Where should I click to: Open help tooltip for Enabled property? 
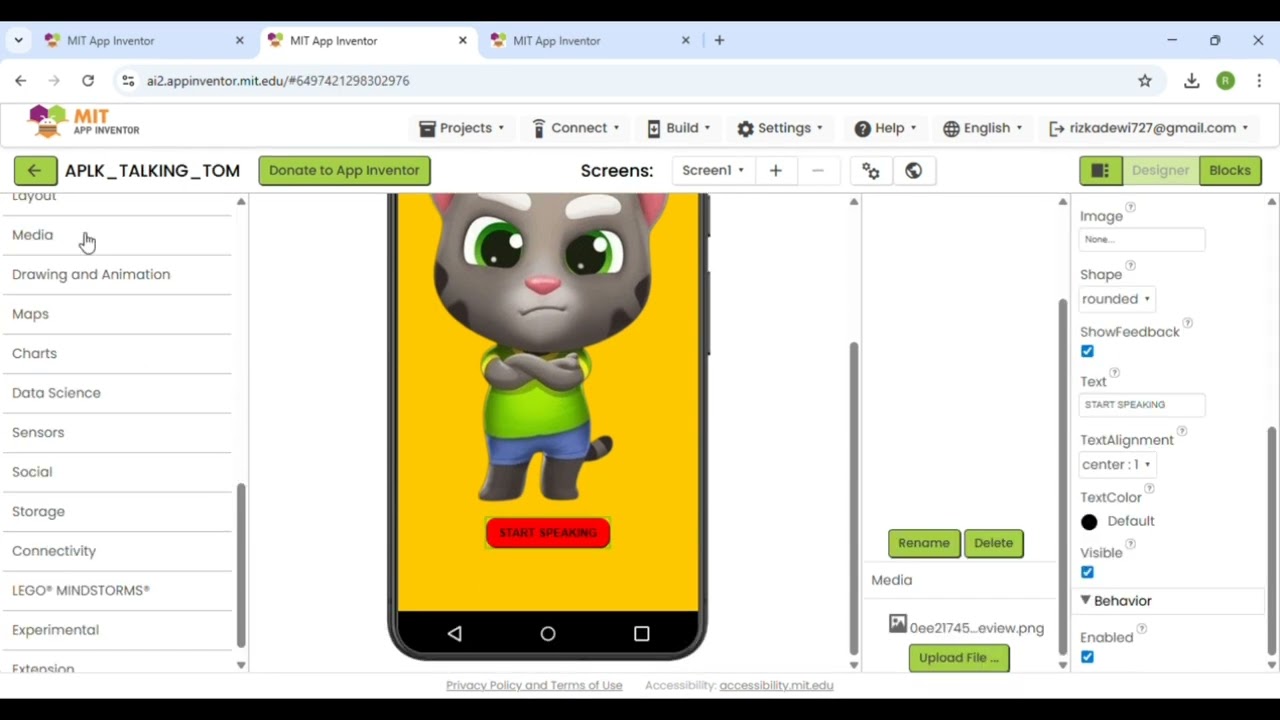point(1141,629)
